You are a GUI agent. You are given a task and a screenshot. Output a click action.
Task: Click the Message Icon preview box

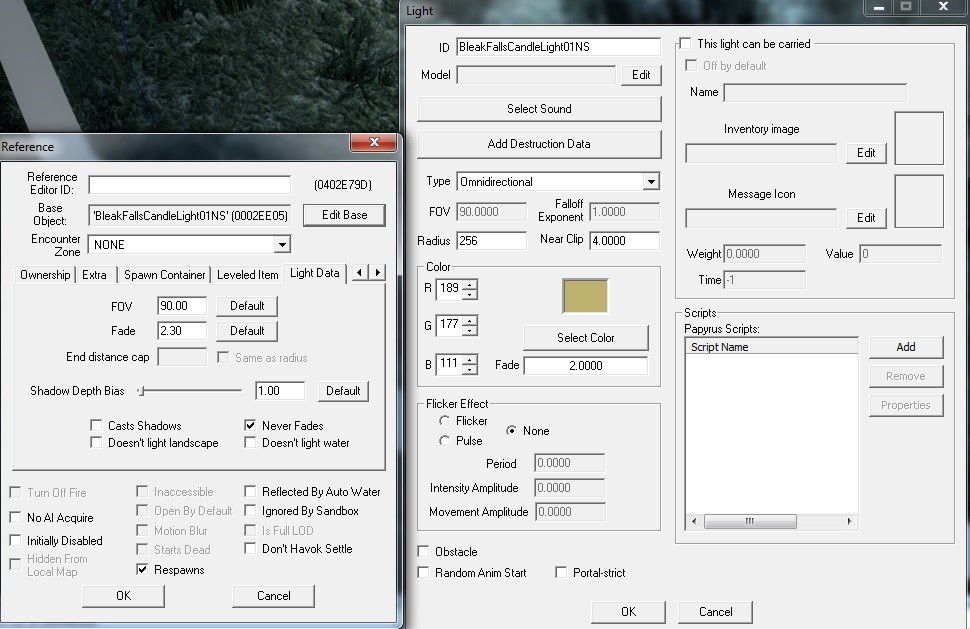[918, 201]
